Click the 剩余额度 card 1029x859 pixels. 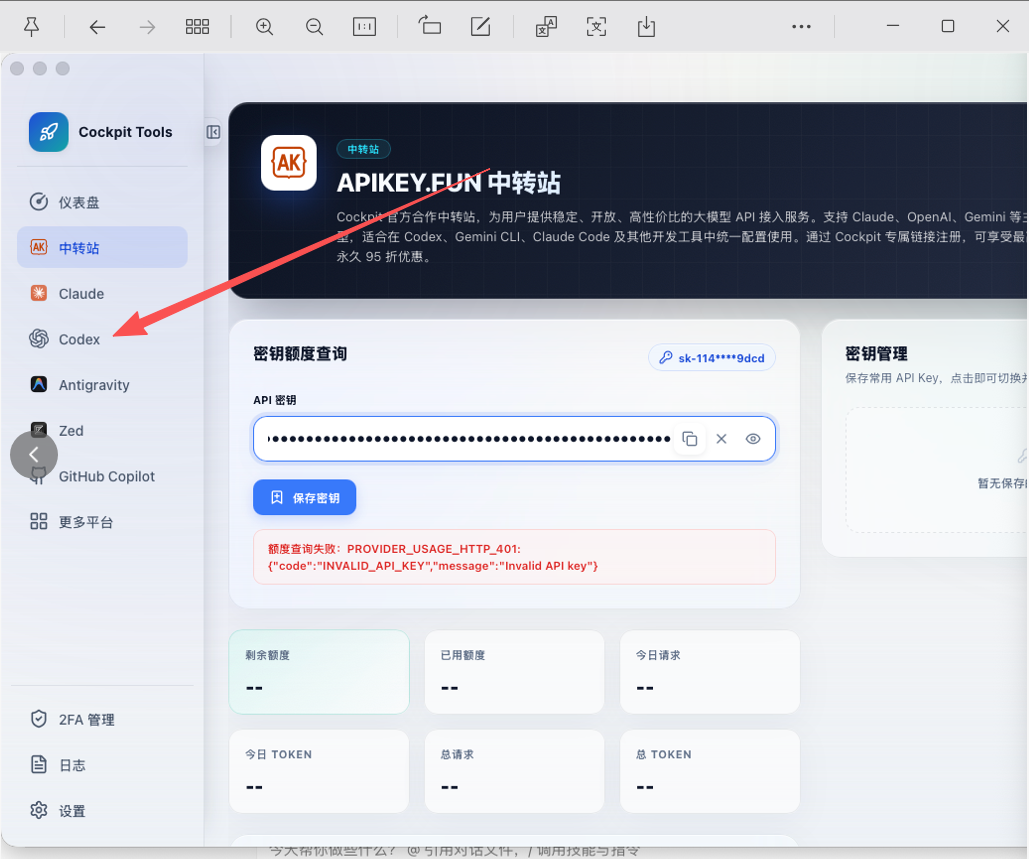pyautogui.click(x=319, y=672)
